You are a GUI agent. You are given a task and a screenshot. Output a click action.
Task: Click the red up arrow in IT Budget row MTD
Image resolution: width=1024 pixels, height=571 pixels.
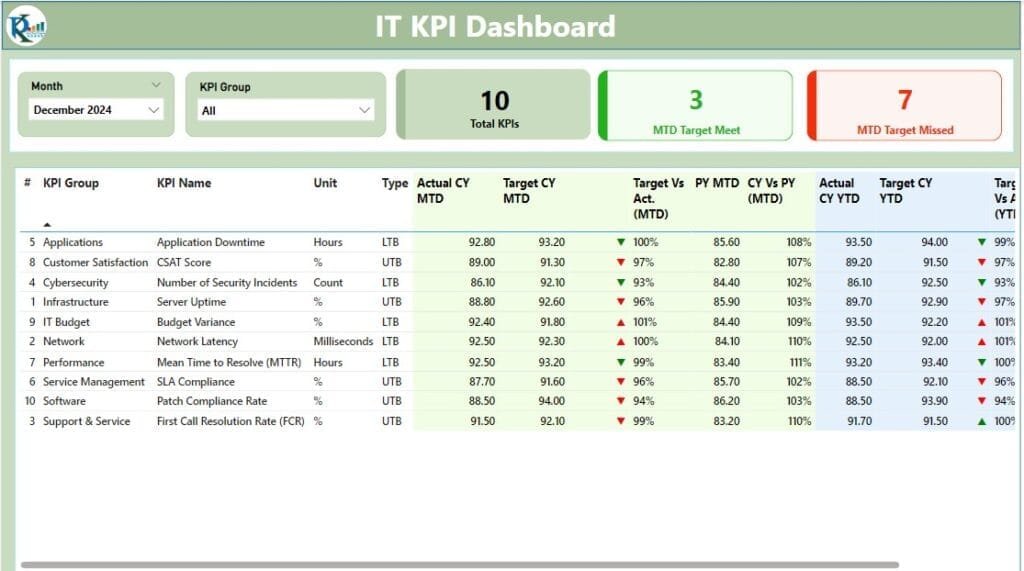tap(621, 322)
